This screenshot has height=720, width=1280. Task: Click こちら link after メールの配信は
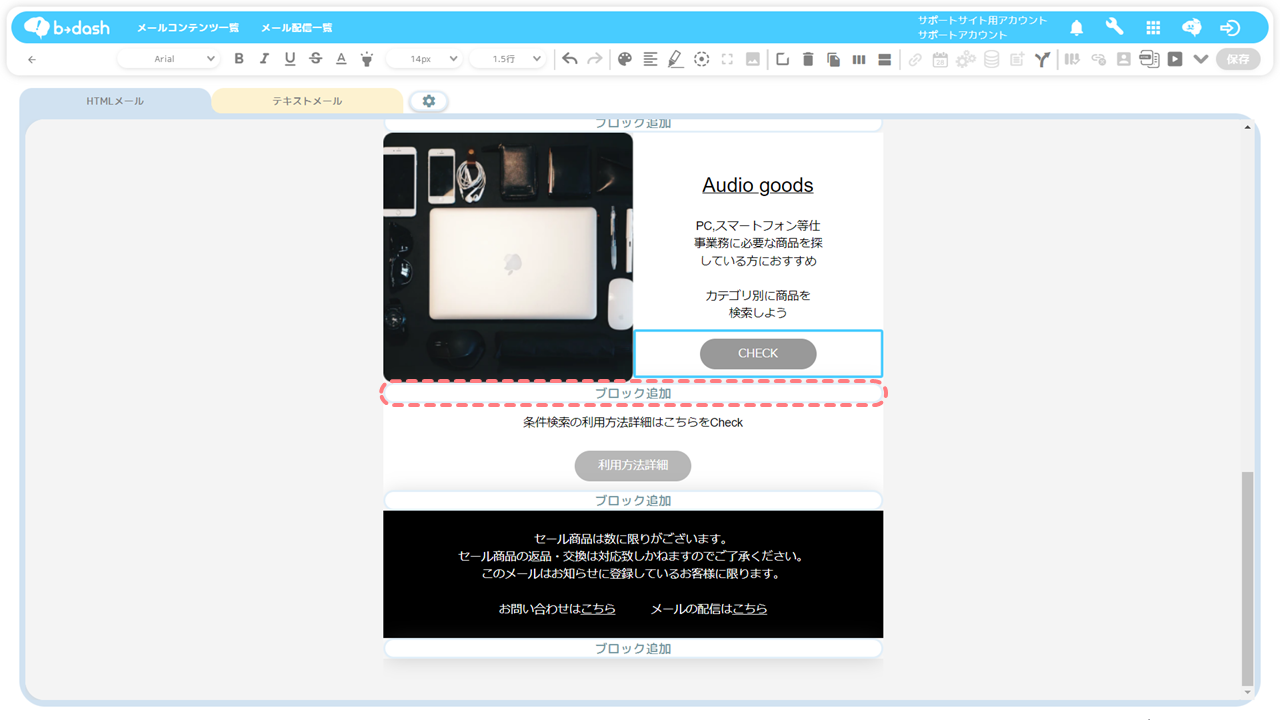(750, 608)
